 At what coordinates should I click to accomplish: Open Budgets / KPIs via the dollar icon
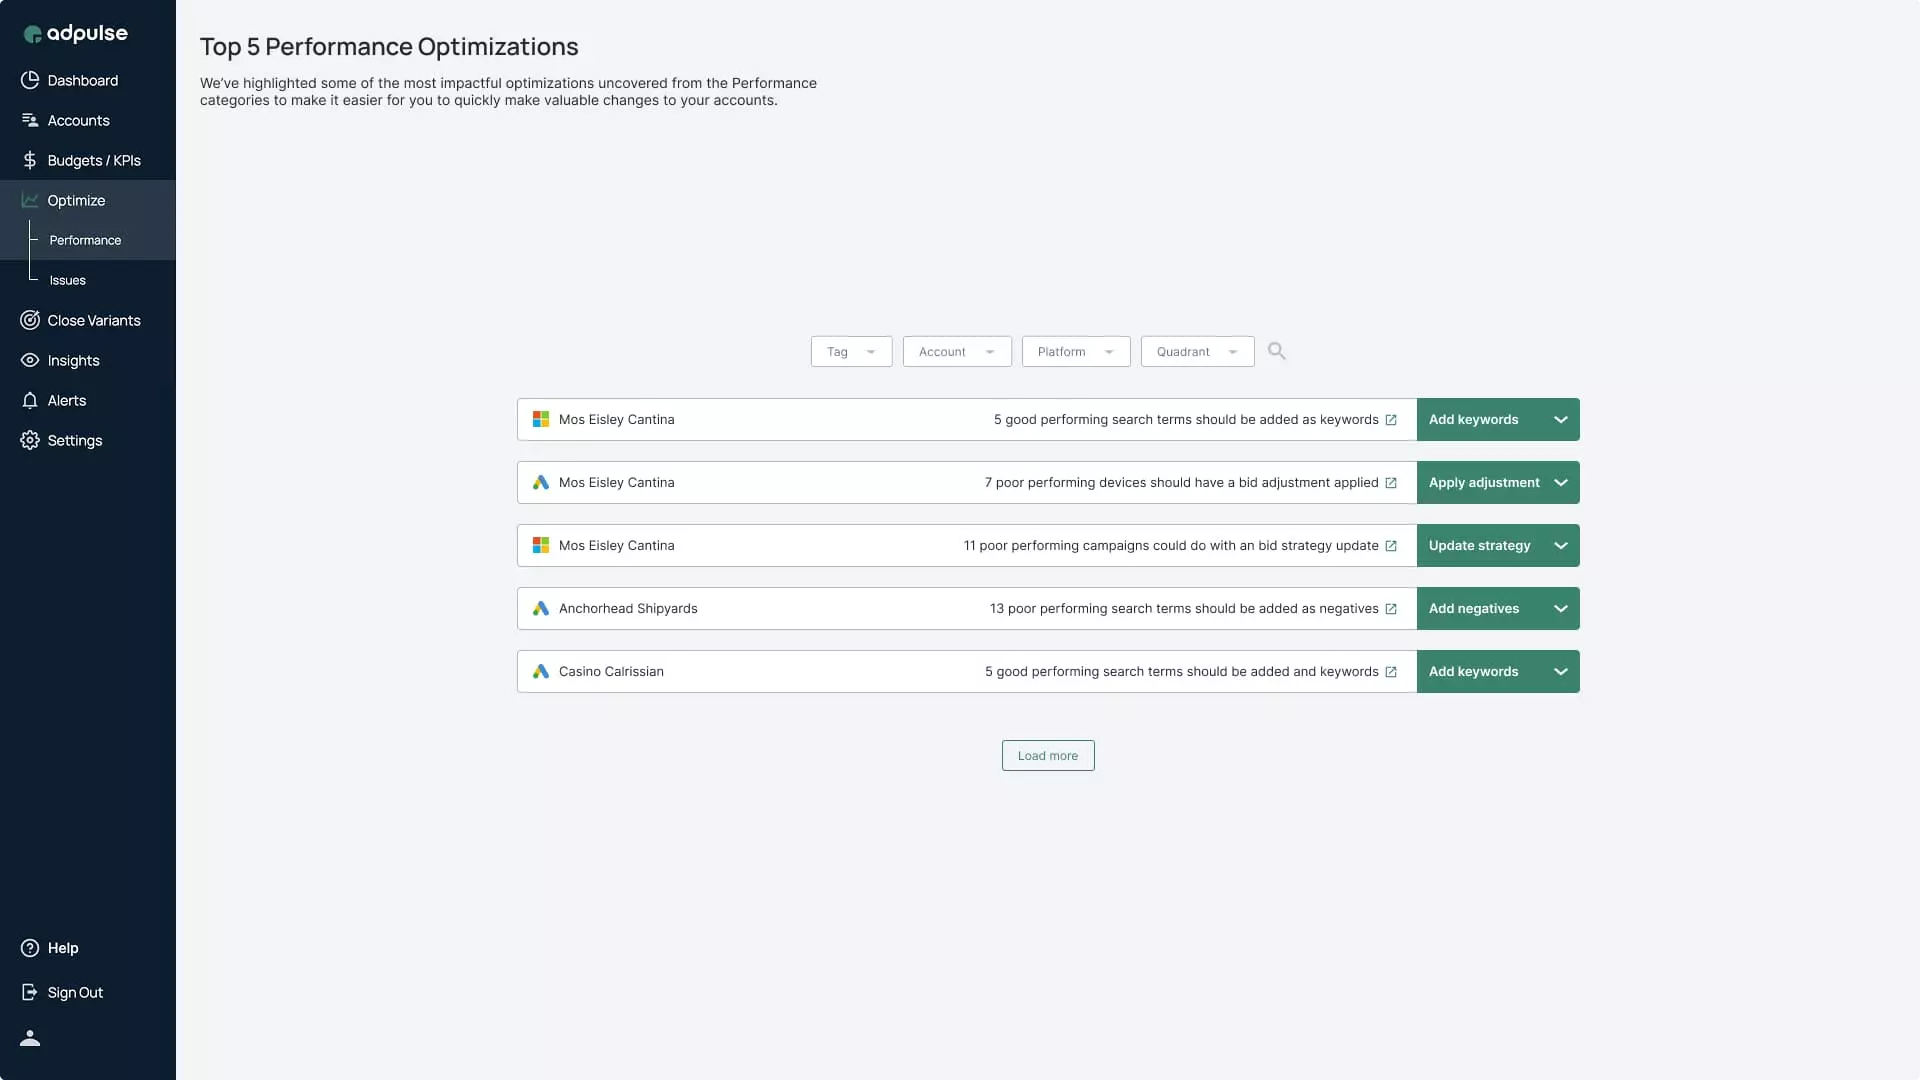(x=29, y=160)
